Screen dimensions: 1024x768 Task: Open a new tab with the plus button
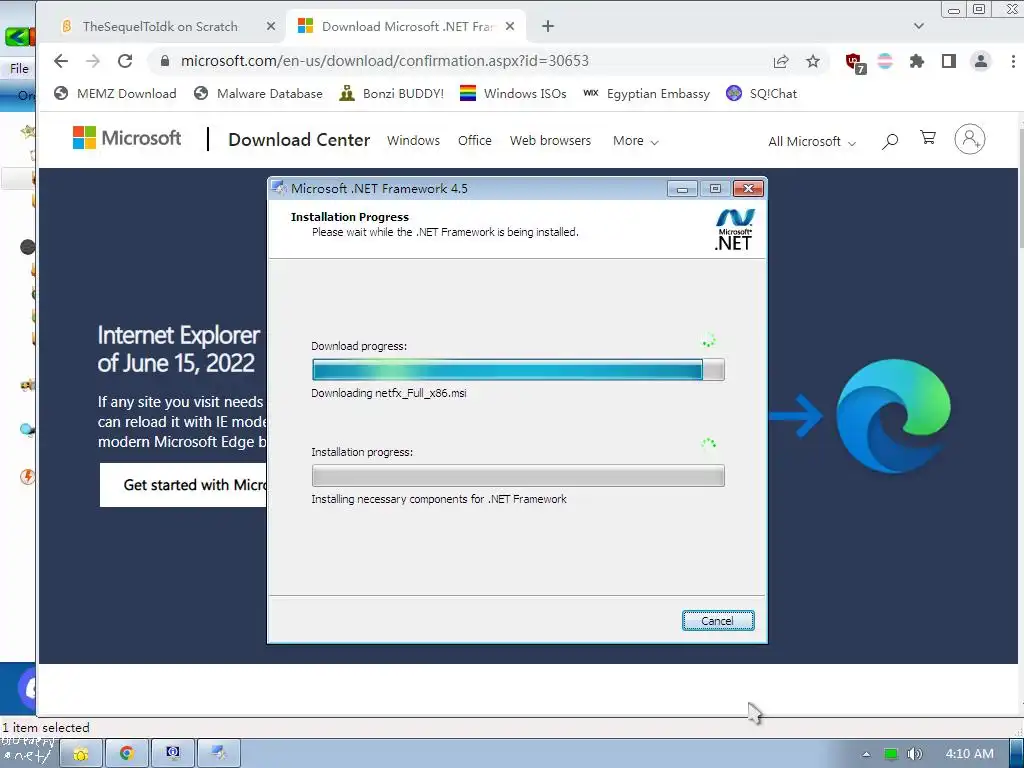click(x=548, y=26)
